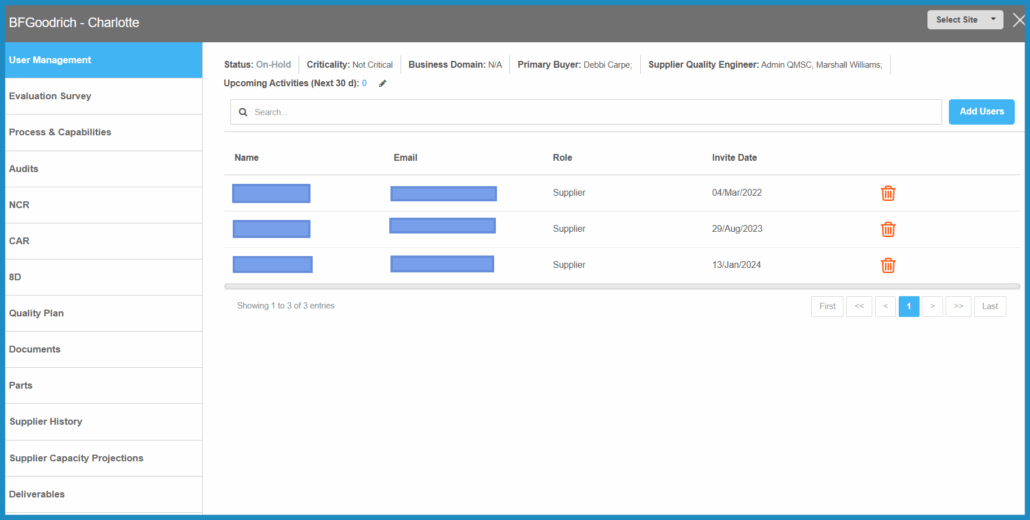
Task: Open the Quality Plan section
Action: [x=36, y=313]
